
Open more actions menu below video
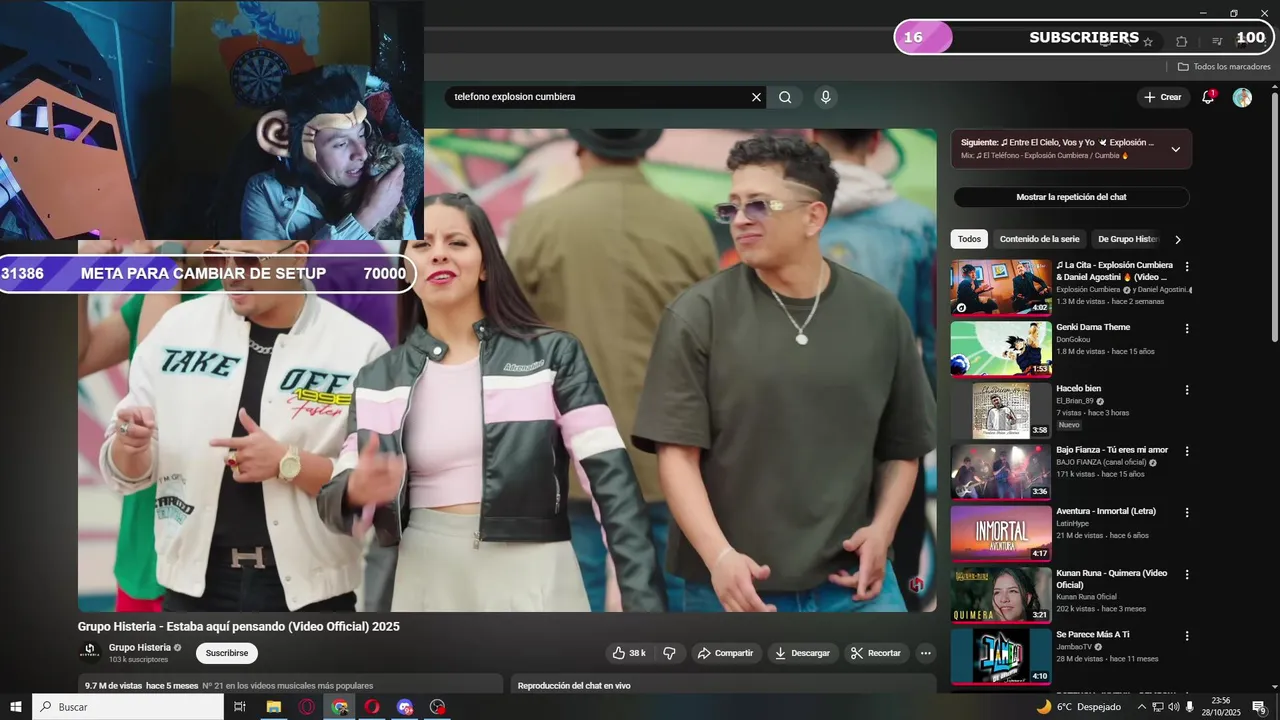[x=926, y=653]
